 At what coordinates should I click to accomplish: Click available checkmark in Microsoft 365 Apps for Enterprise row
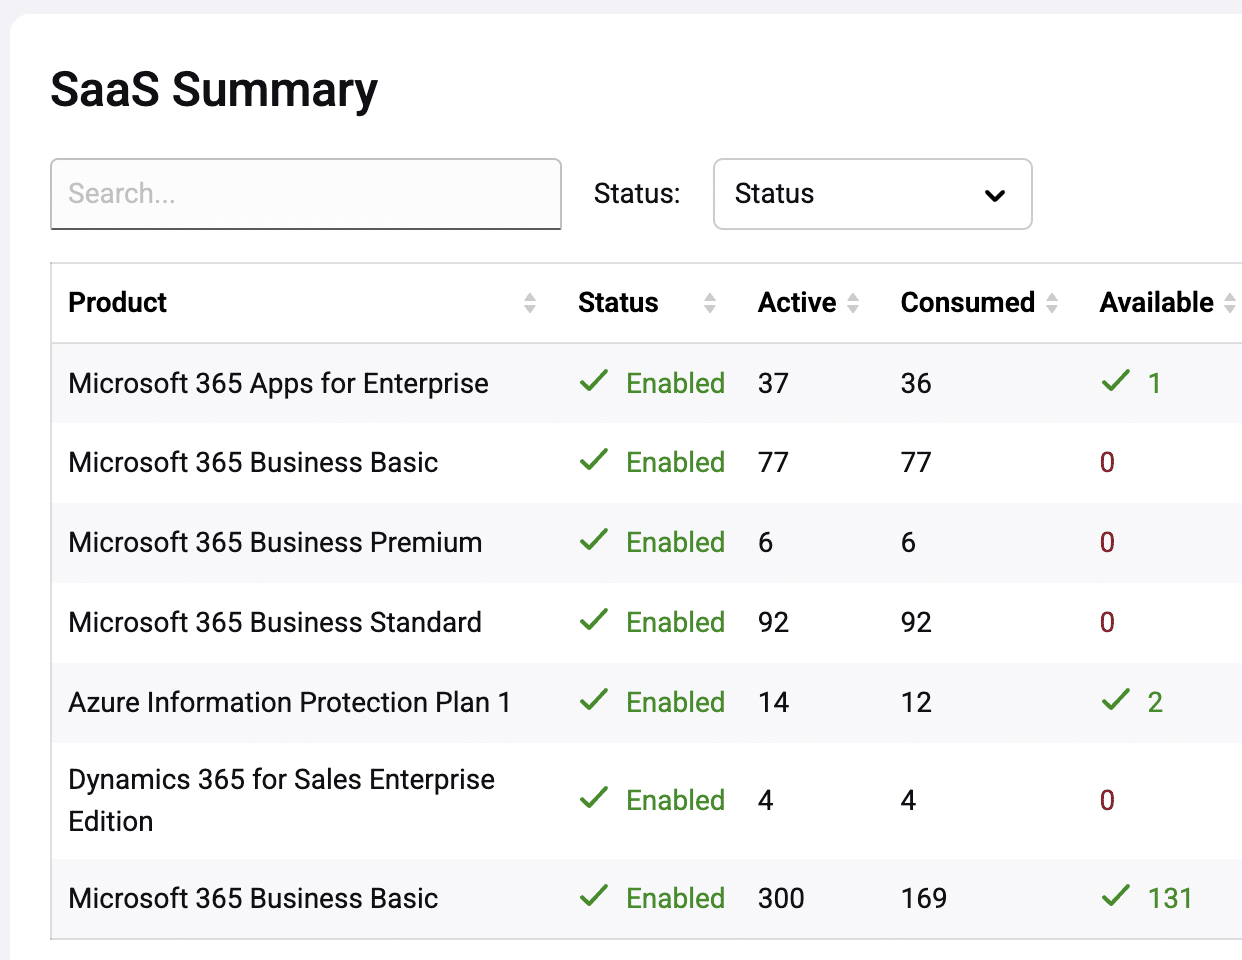pos(1116,381)
